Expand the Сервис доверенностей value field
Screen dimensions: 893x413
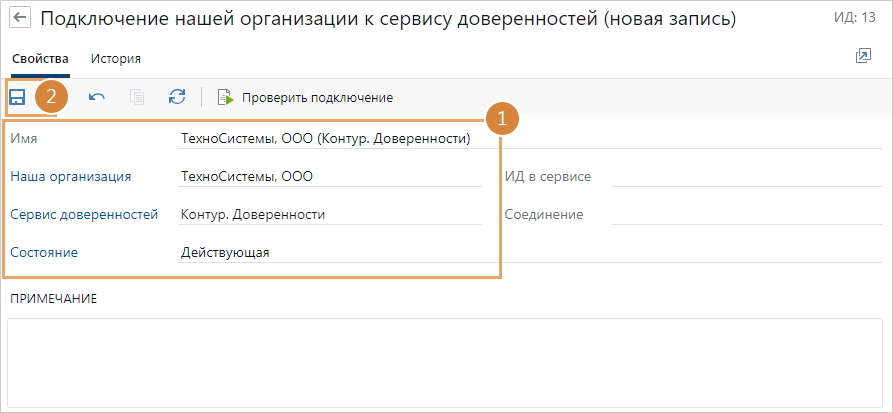point(330,214)
